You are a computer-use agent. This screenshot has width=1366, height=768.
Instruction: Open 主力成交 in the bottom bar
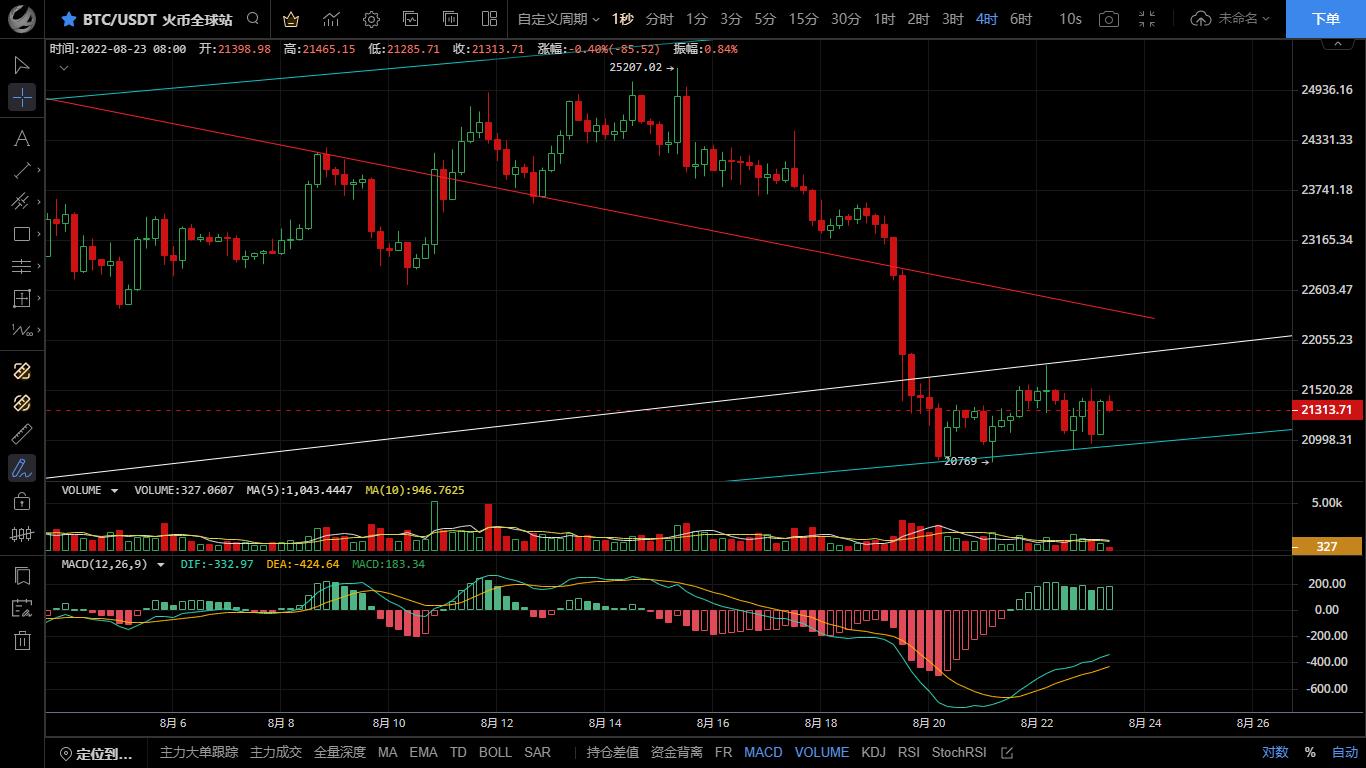pyautogui.click(x=276, y=753)
